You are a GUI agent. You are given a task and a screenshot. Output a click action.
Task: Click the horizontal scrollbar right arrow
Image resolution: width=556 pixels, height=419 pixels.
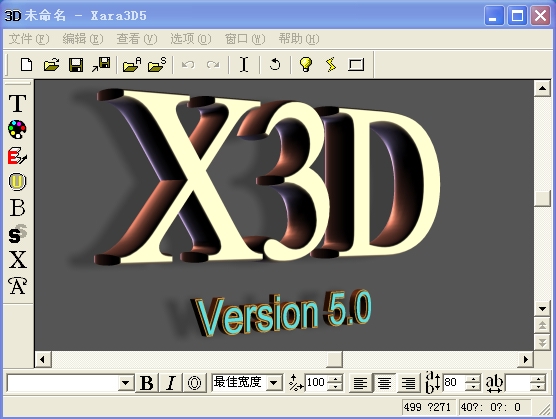point(526,359)
